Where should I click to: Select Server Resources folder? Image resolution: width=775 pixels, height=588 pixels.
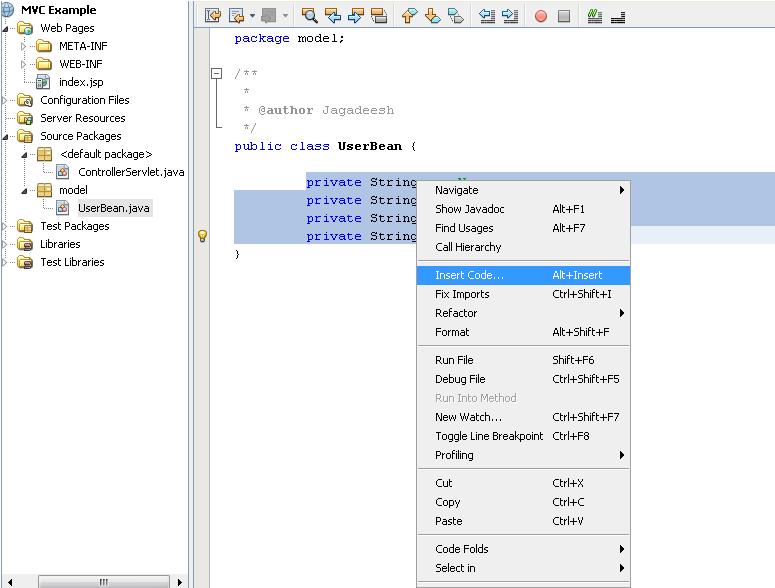pos(83,118)
